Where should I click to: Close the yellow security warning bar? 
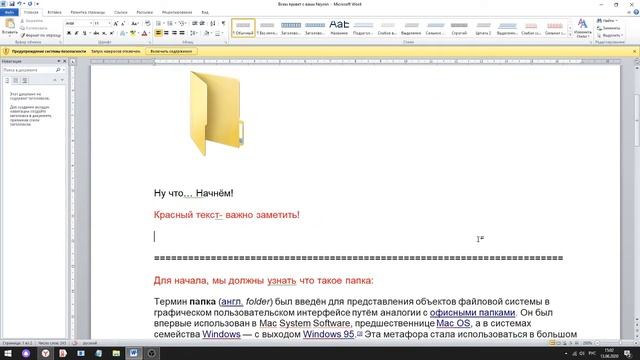tap(635, 51)
